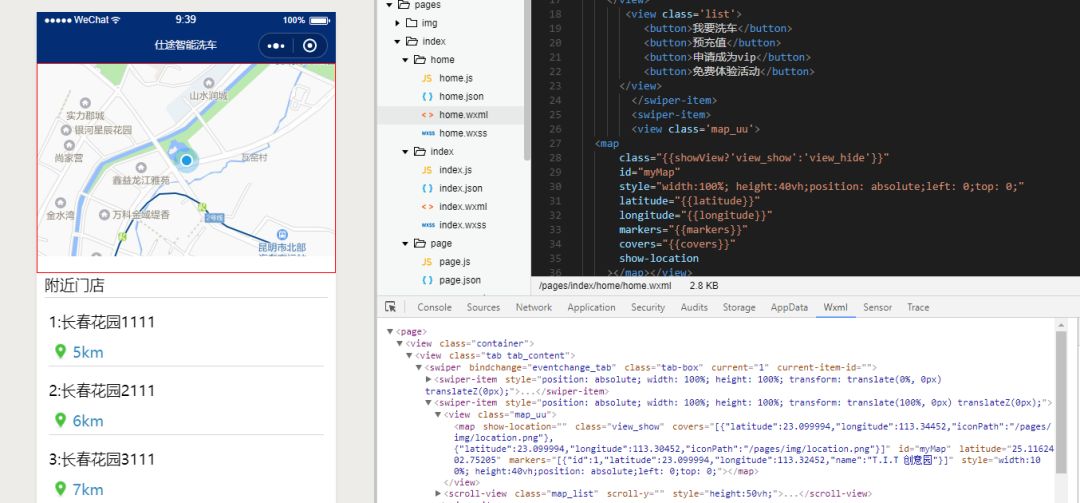
Task: Click the location pin beside 5km
Action: tap(61, 351)
